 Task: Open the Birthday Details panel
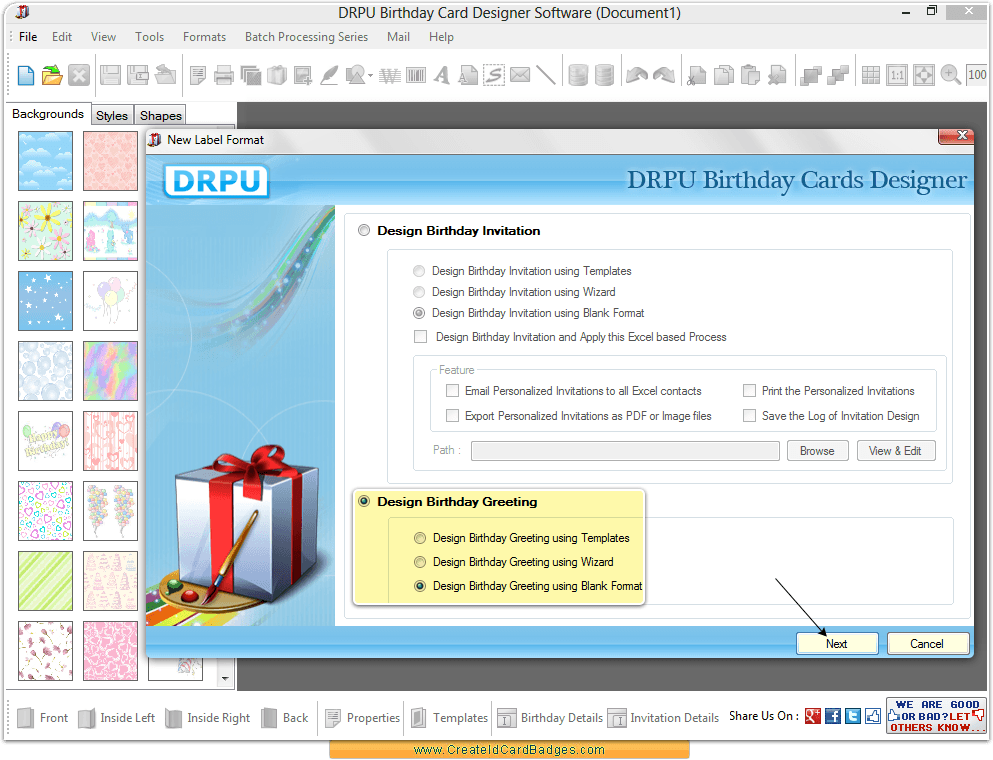coord(550,718)
